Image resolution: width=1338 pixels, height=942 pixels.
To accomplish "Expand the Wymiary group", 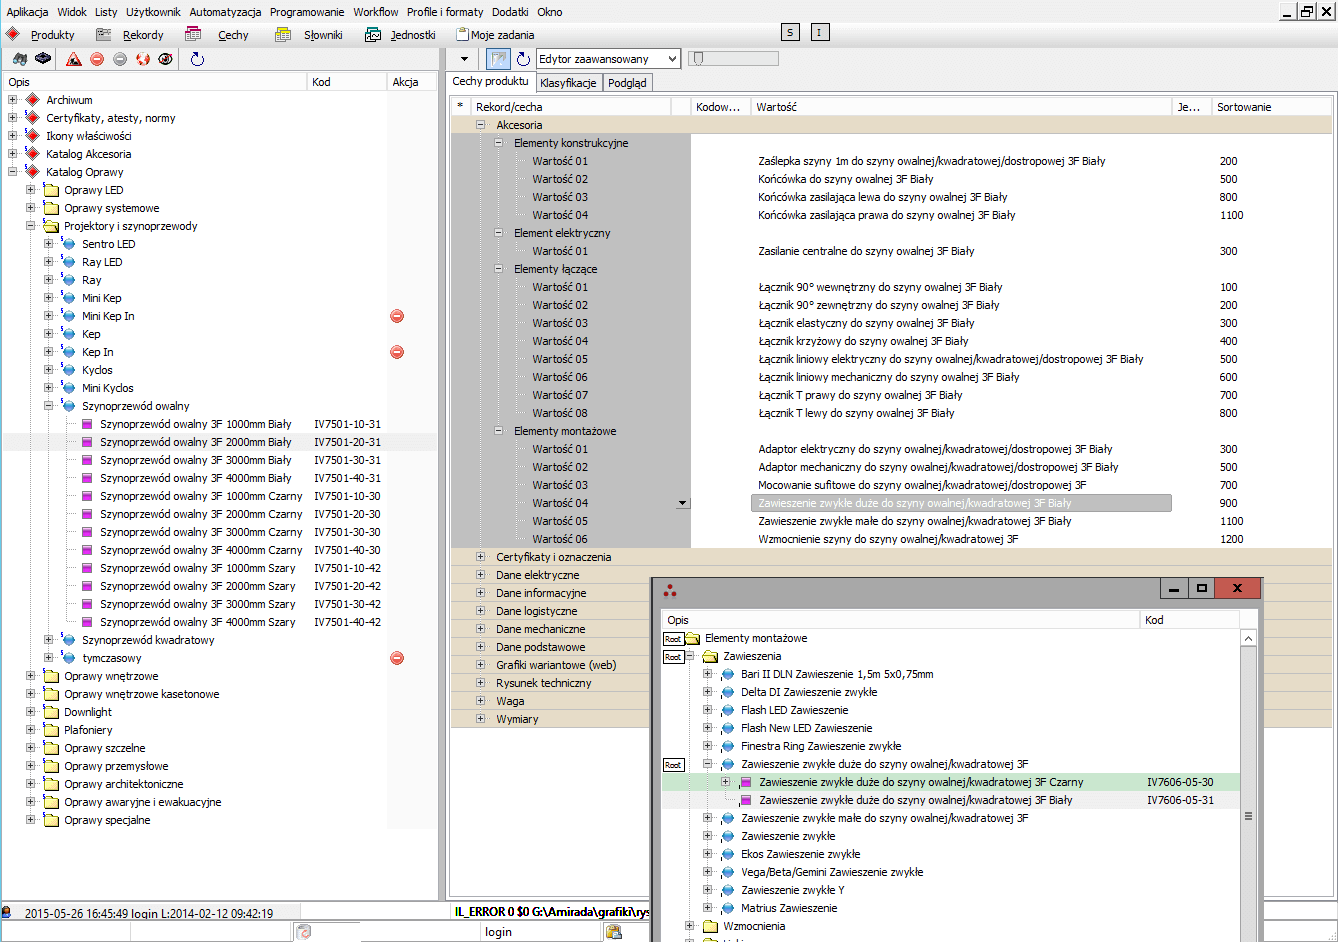I will [480, 719].
